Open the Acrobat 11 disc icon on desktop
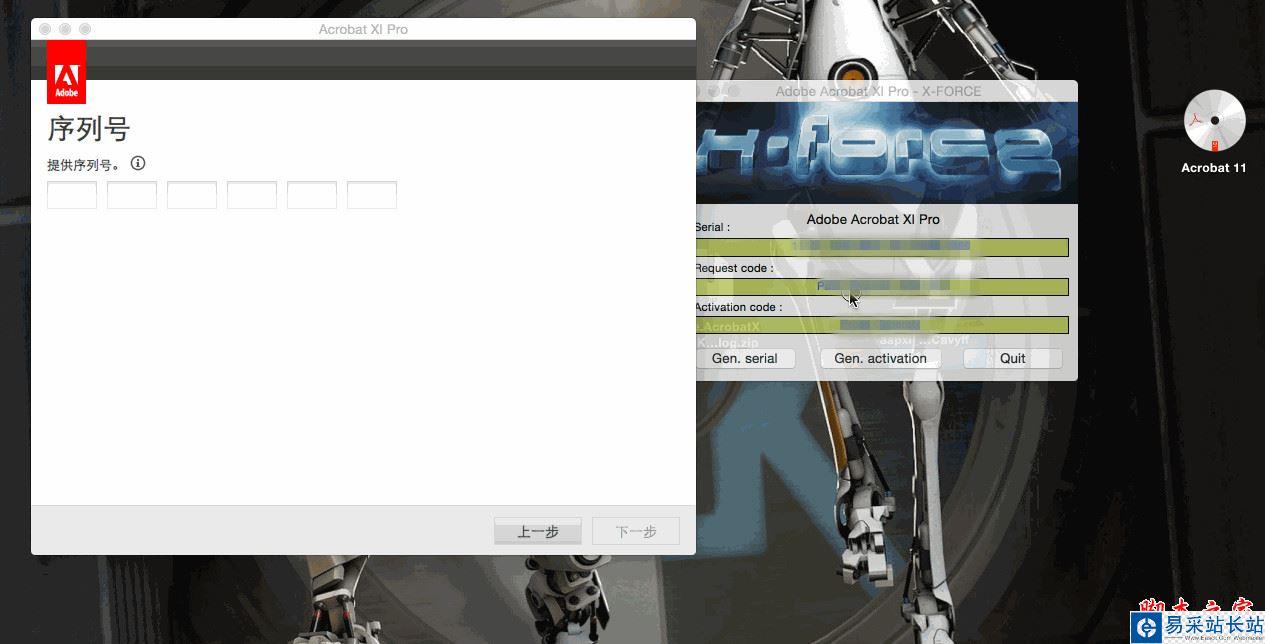This screenshot has height=644, width=1265. (x=1214, y=121)
